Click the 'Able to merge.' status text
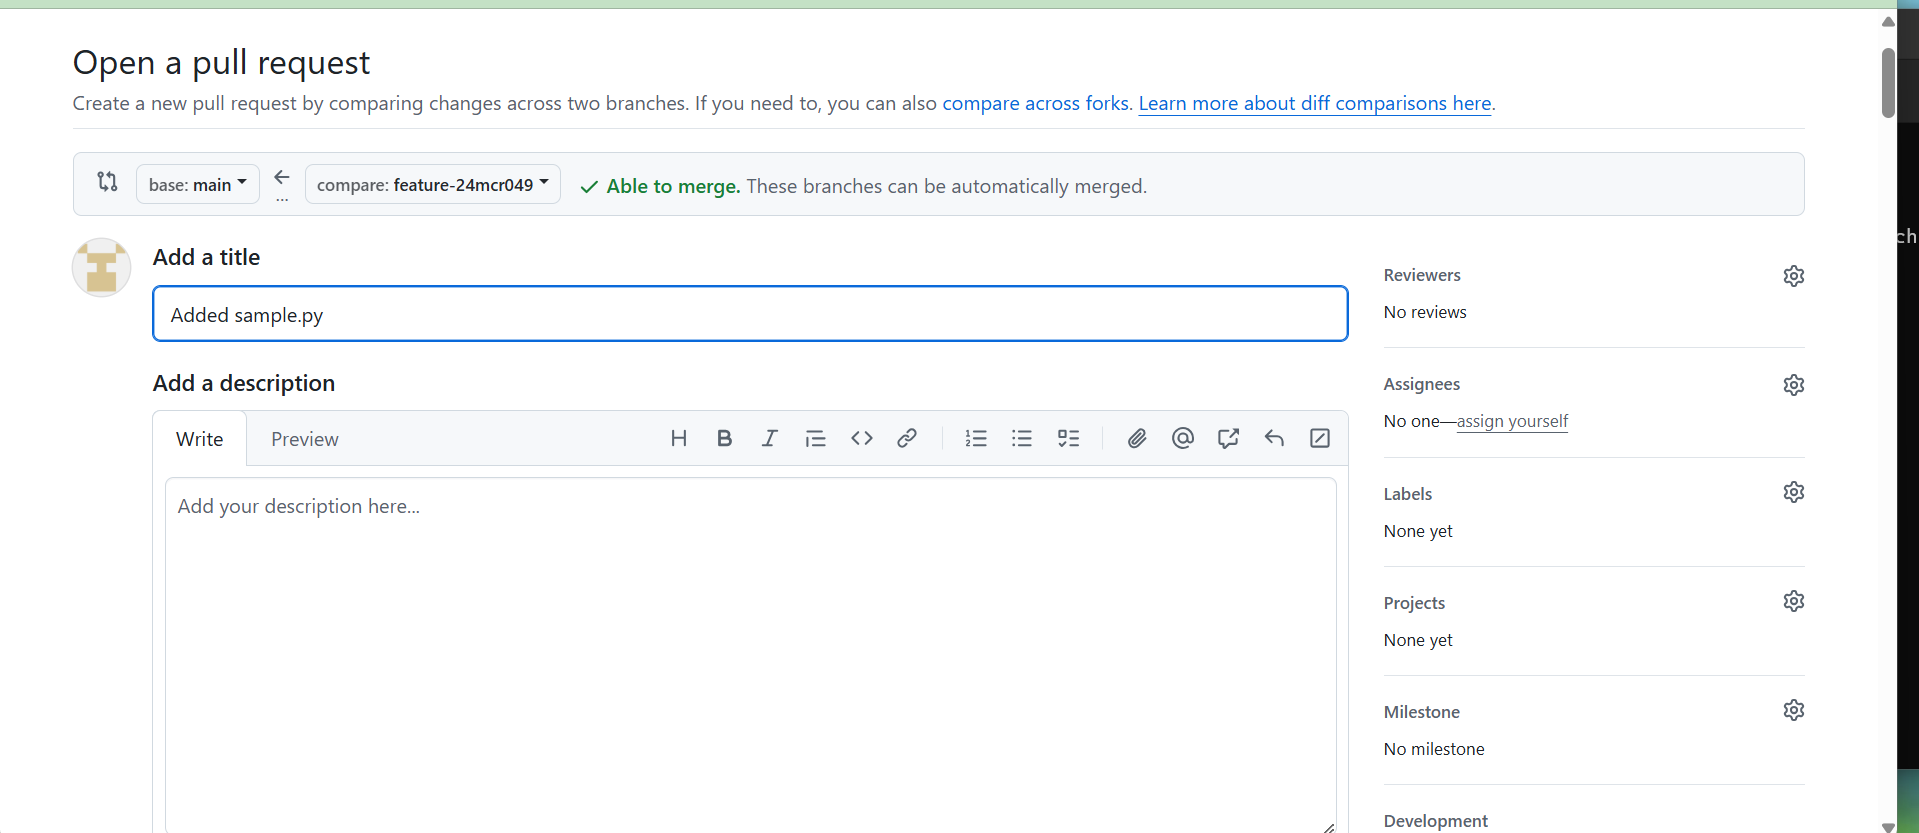1919x833 pixels. [673, 186]
